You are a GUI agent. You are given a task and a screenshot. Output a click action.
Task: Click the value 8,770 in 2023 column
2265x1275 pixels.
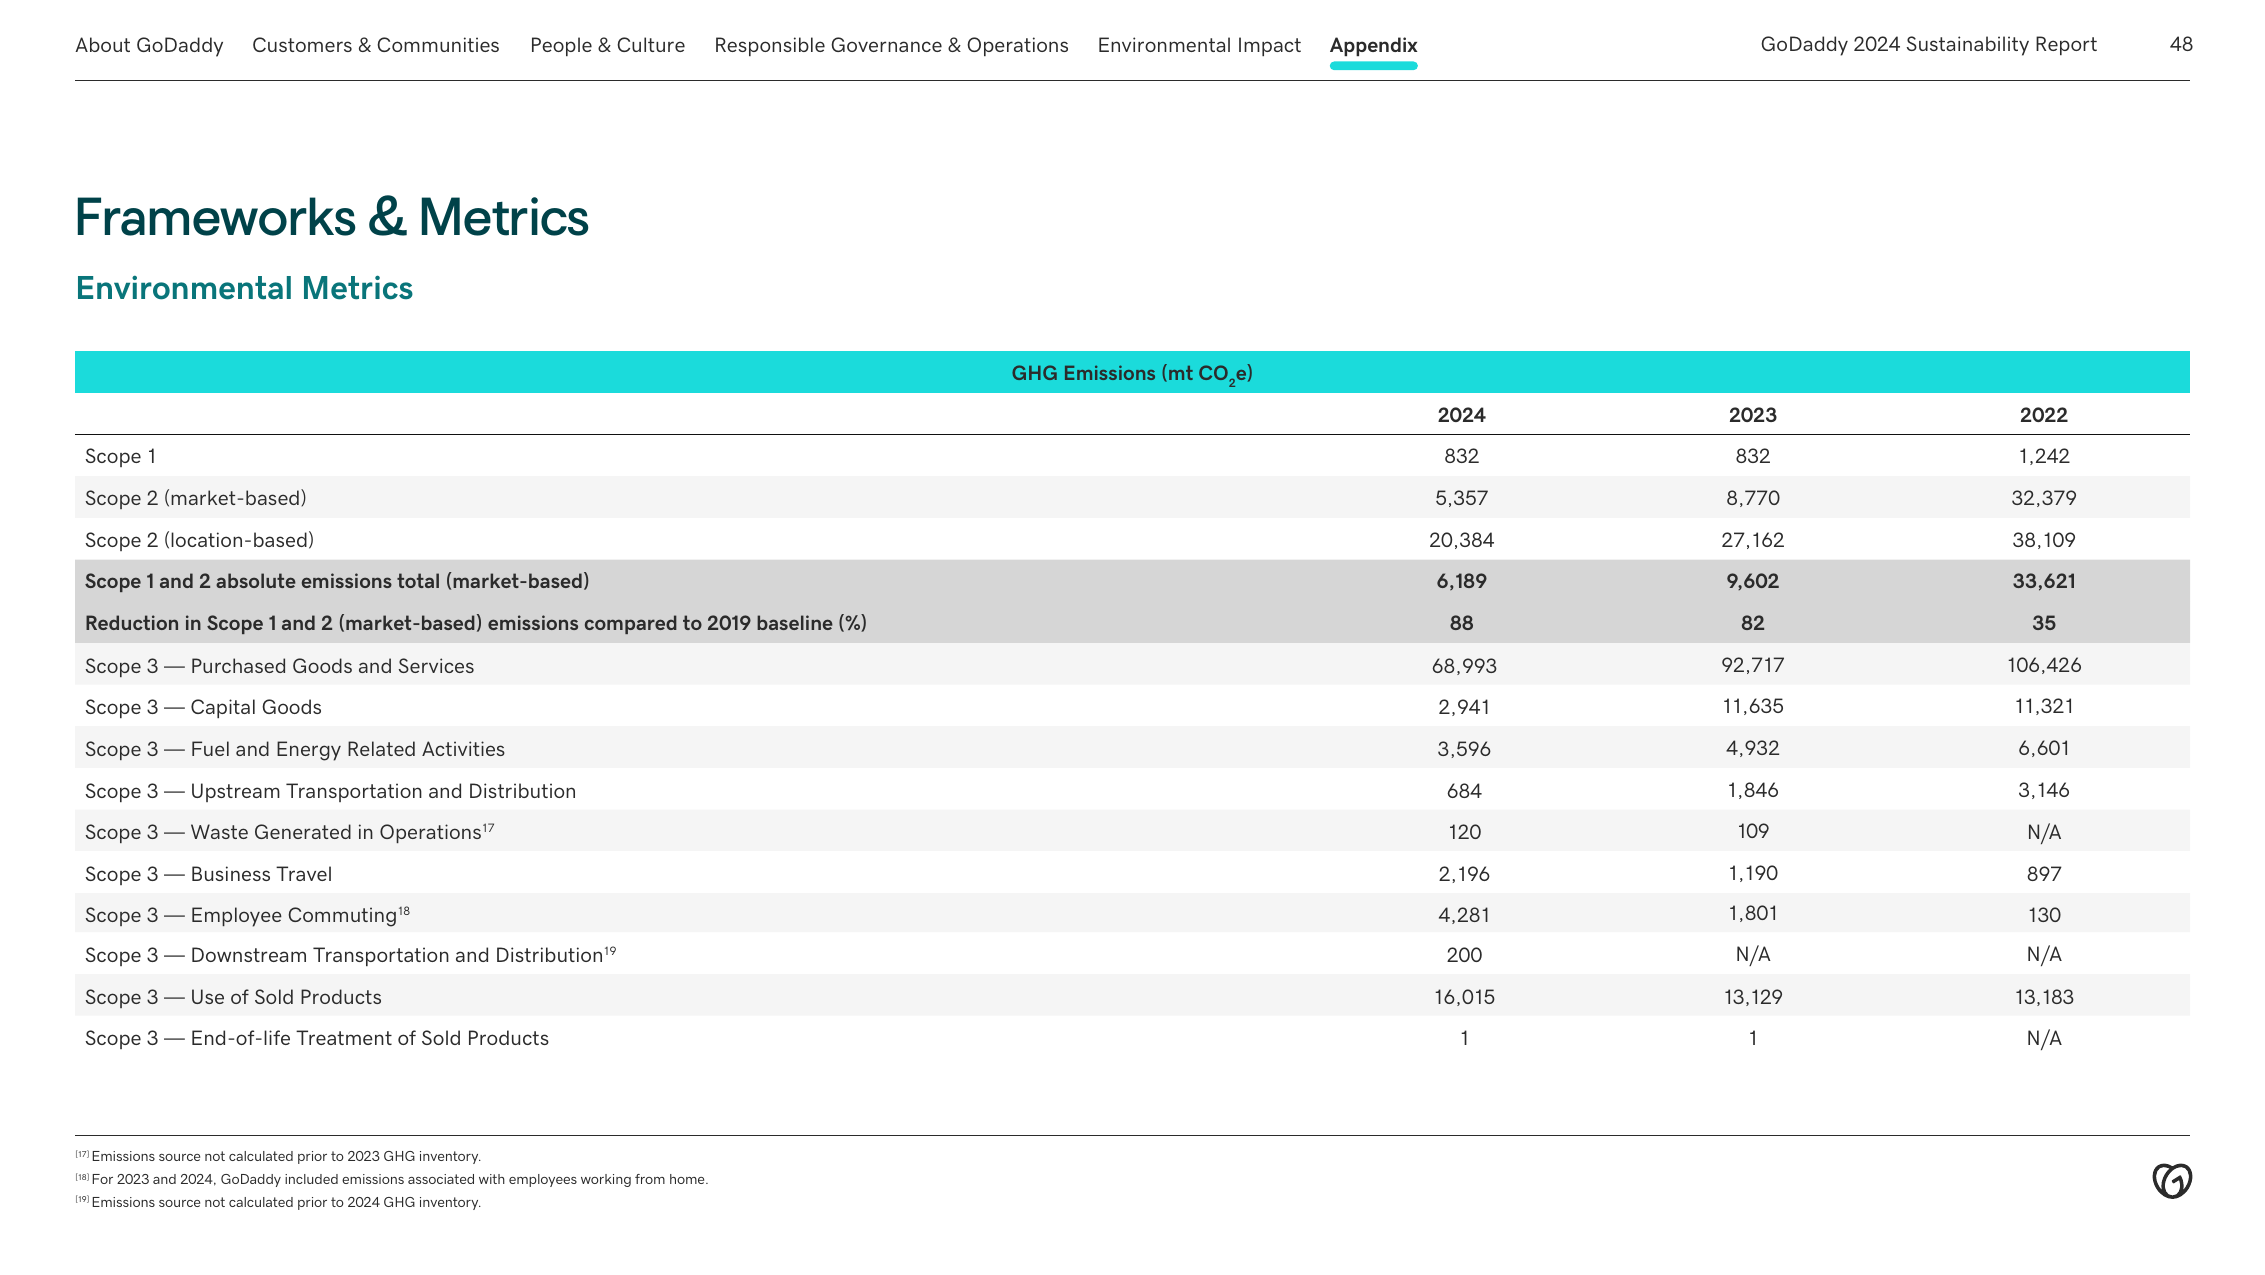pyautogui.click(x=1752, y=498)
